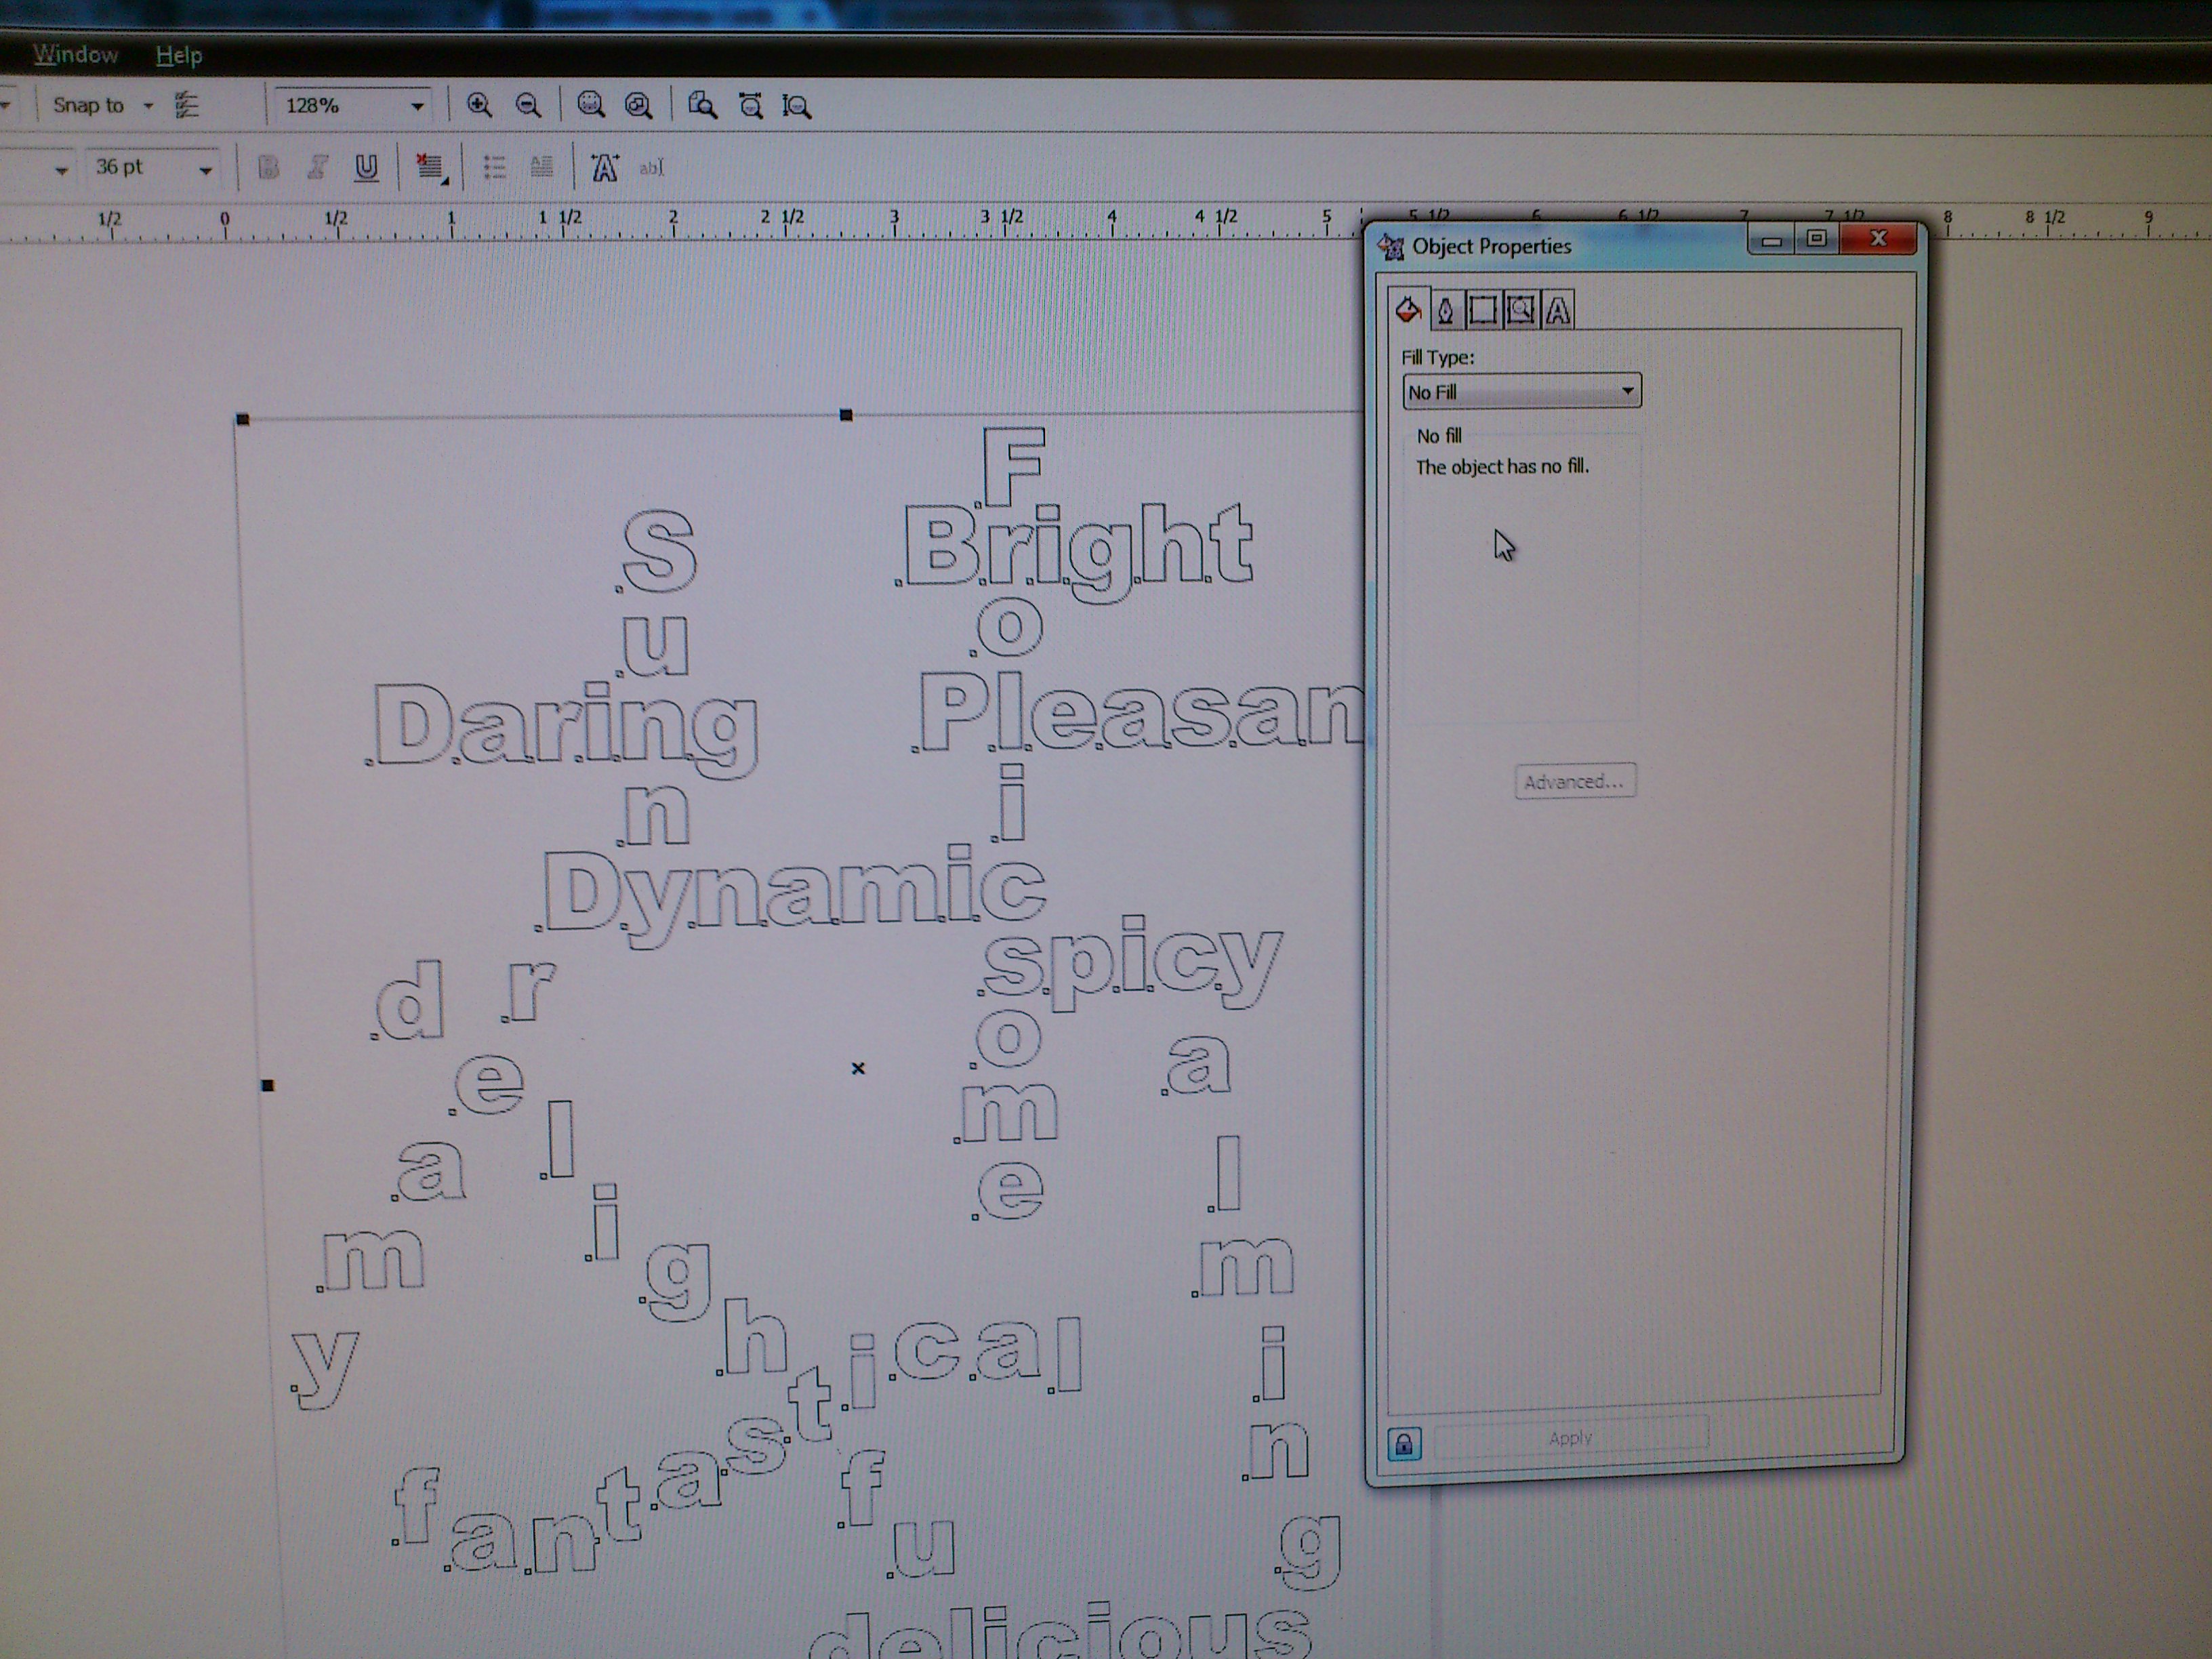Select the Fill tab in Object Properties
The height and width of the screenshot is (1659, 2212).
(1407, 309)
